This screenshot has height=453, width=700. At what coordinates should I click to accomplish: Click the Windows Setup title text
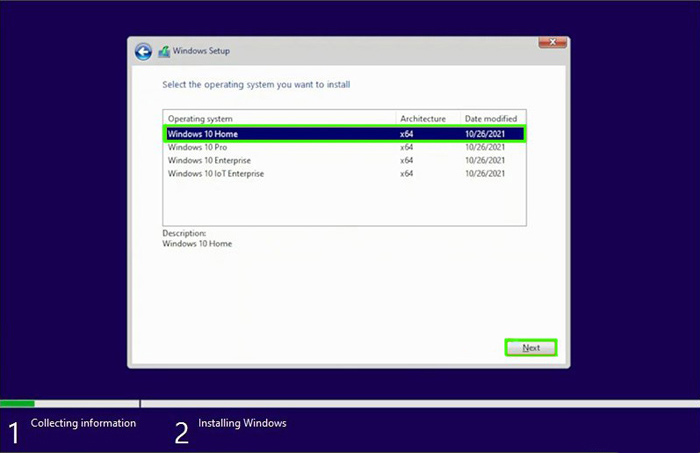coord(201,51)
